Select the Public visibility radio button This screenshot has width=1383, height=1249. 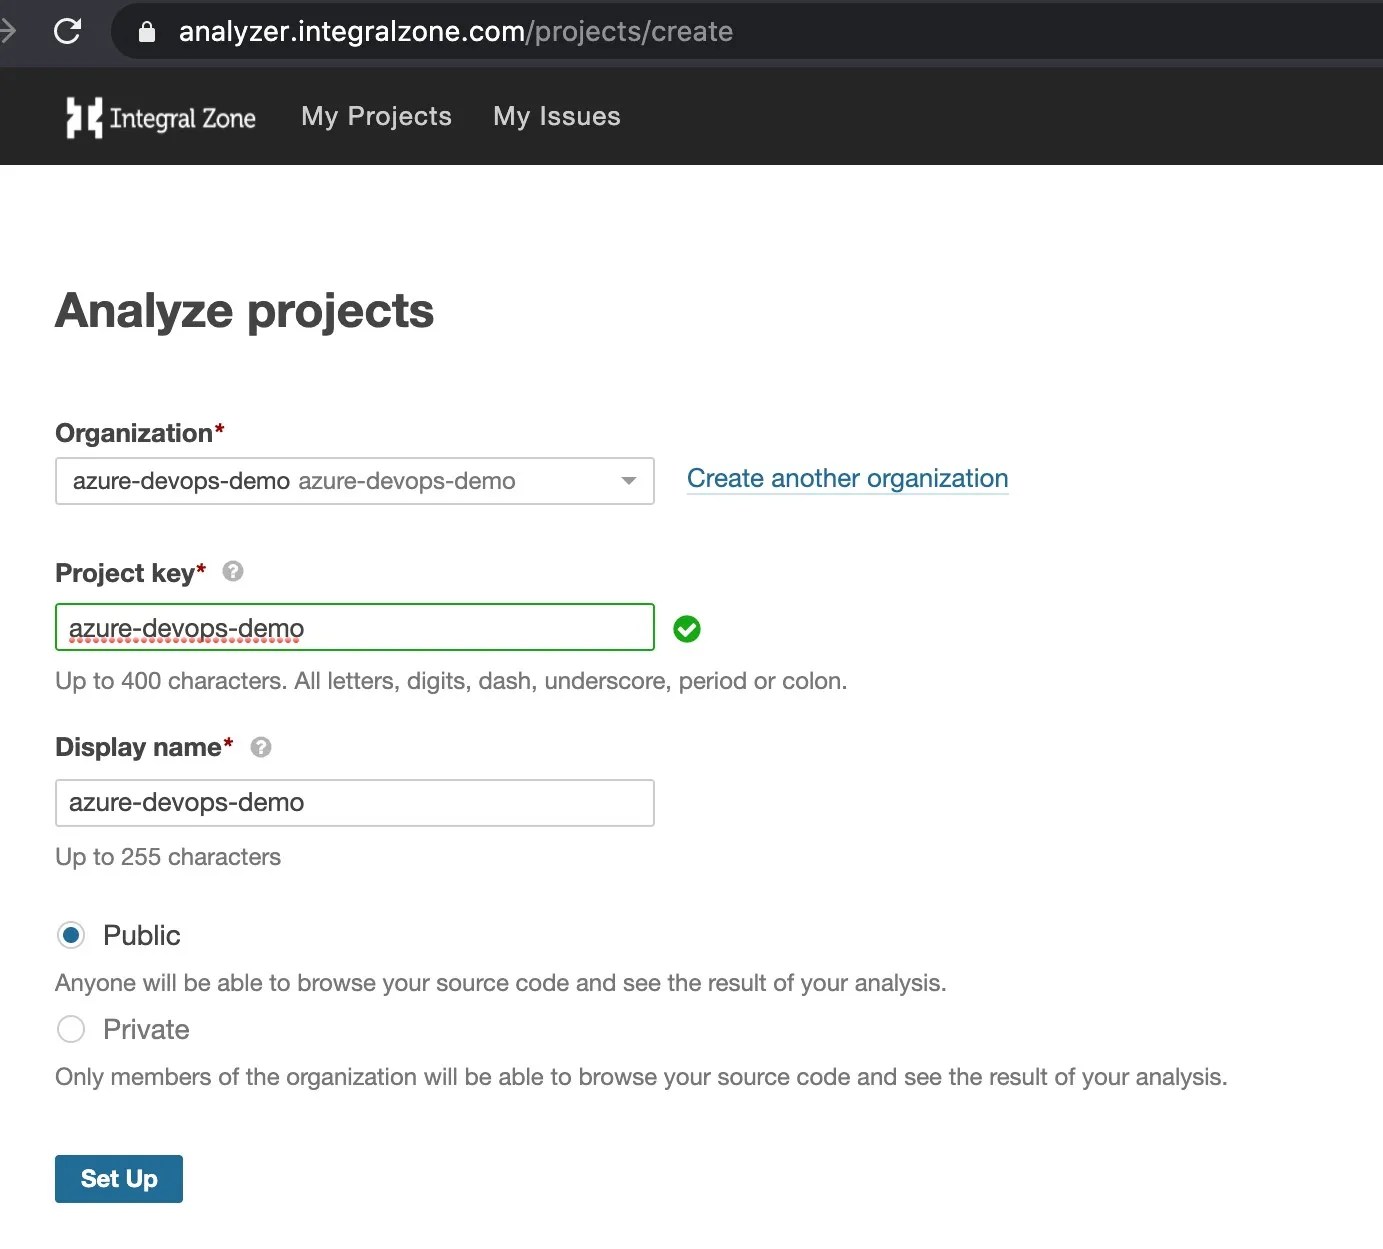[x=71, y=935]
